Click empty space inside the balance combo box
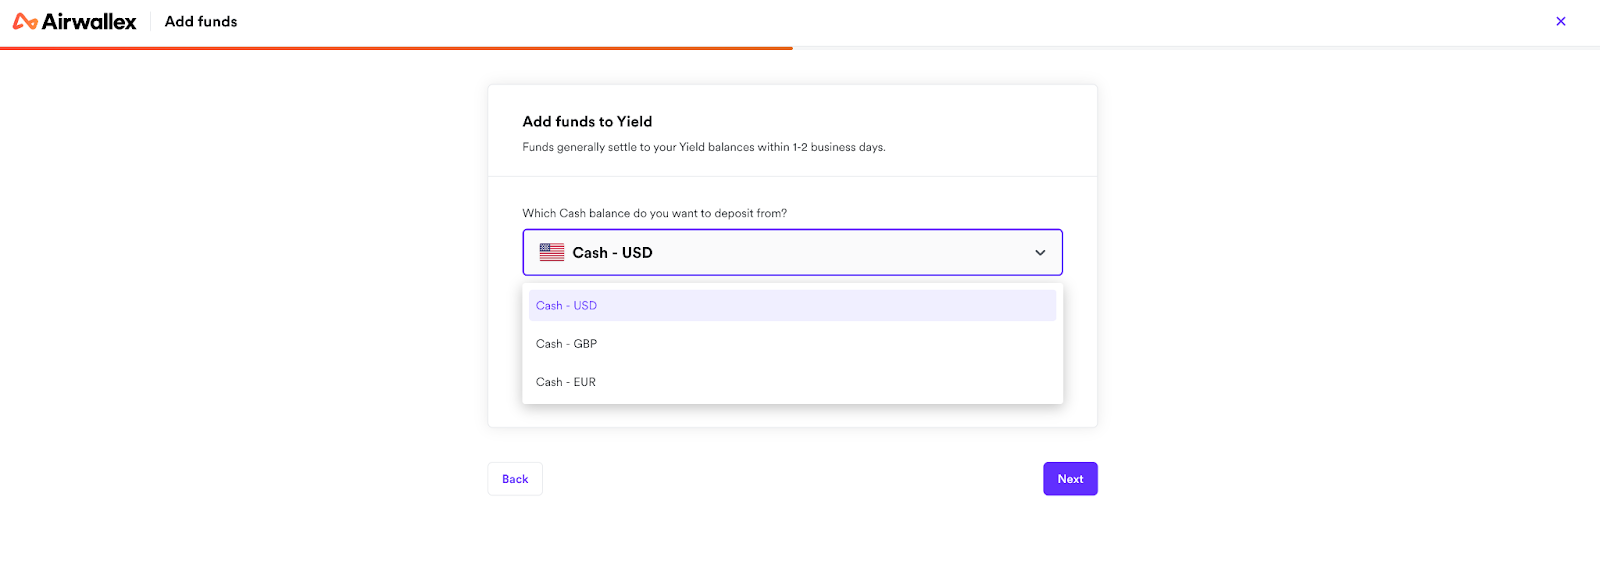 [x=840, y=253]
